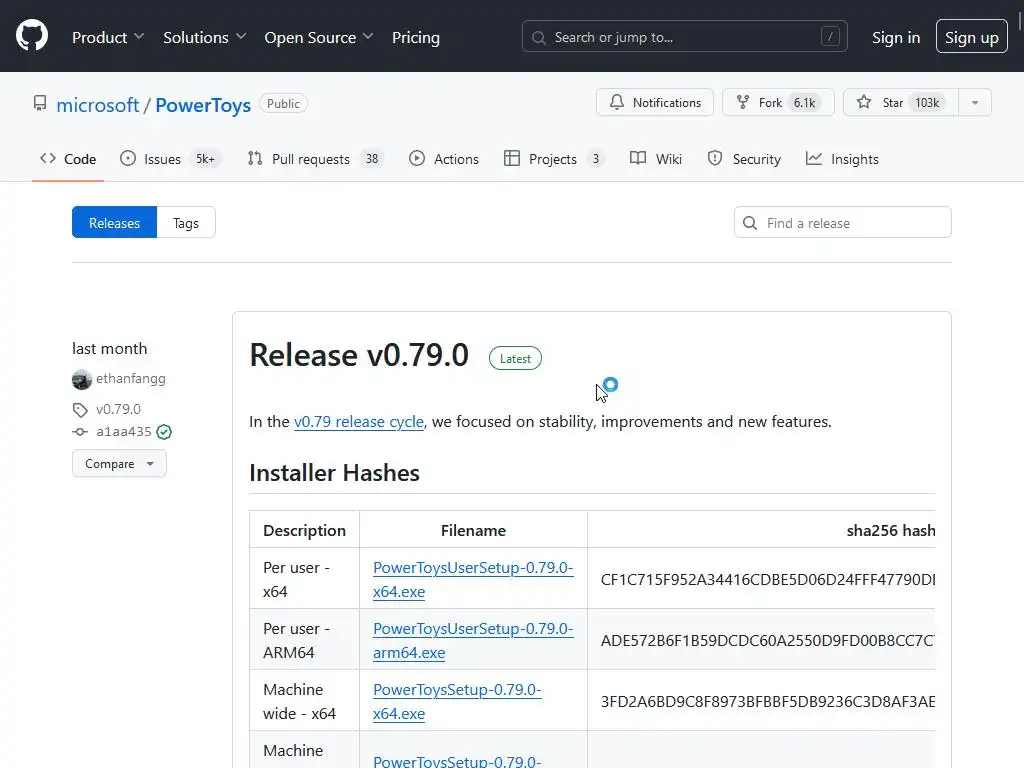Open the Insights tab

(x=842, y=159)
